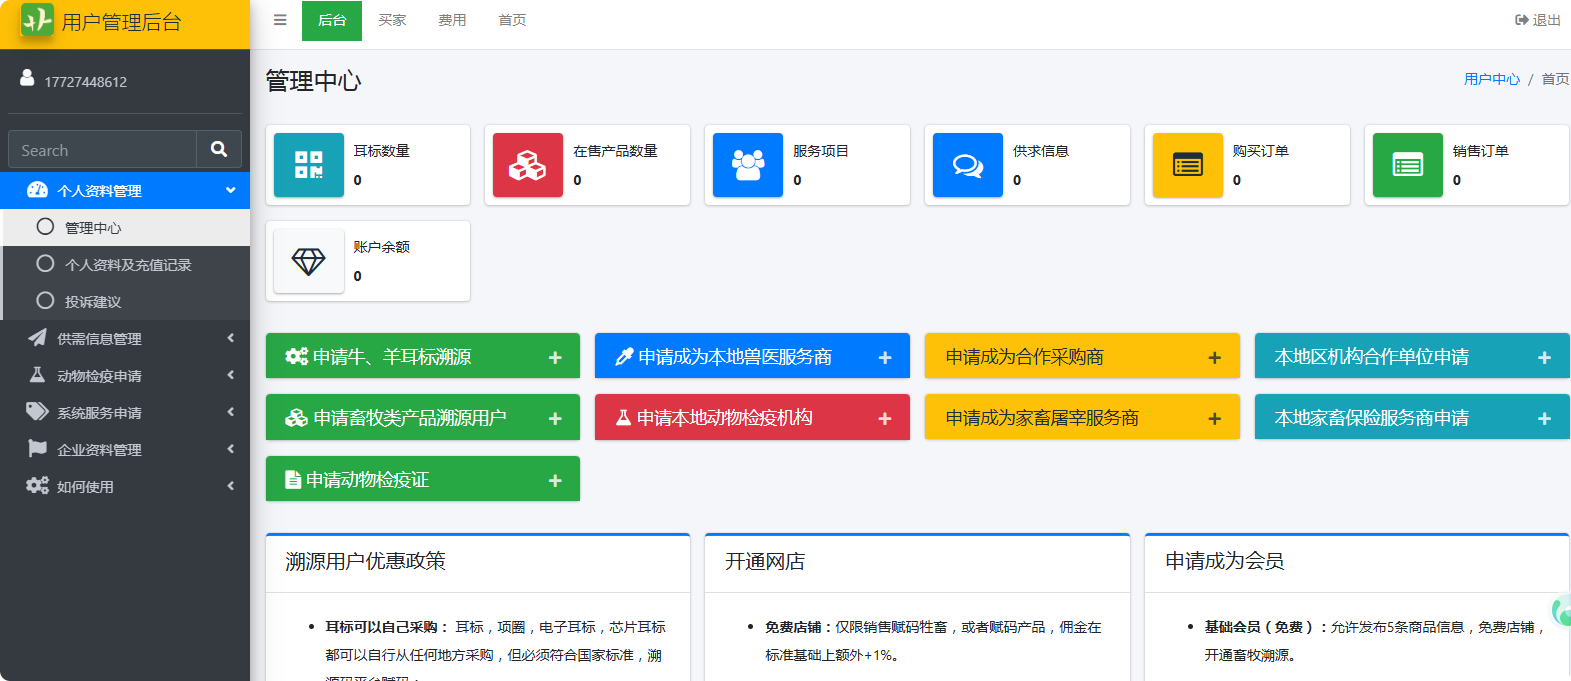Expand 如何使用 sidebar chevron
1571x681 pixels.
231,486
